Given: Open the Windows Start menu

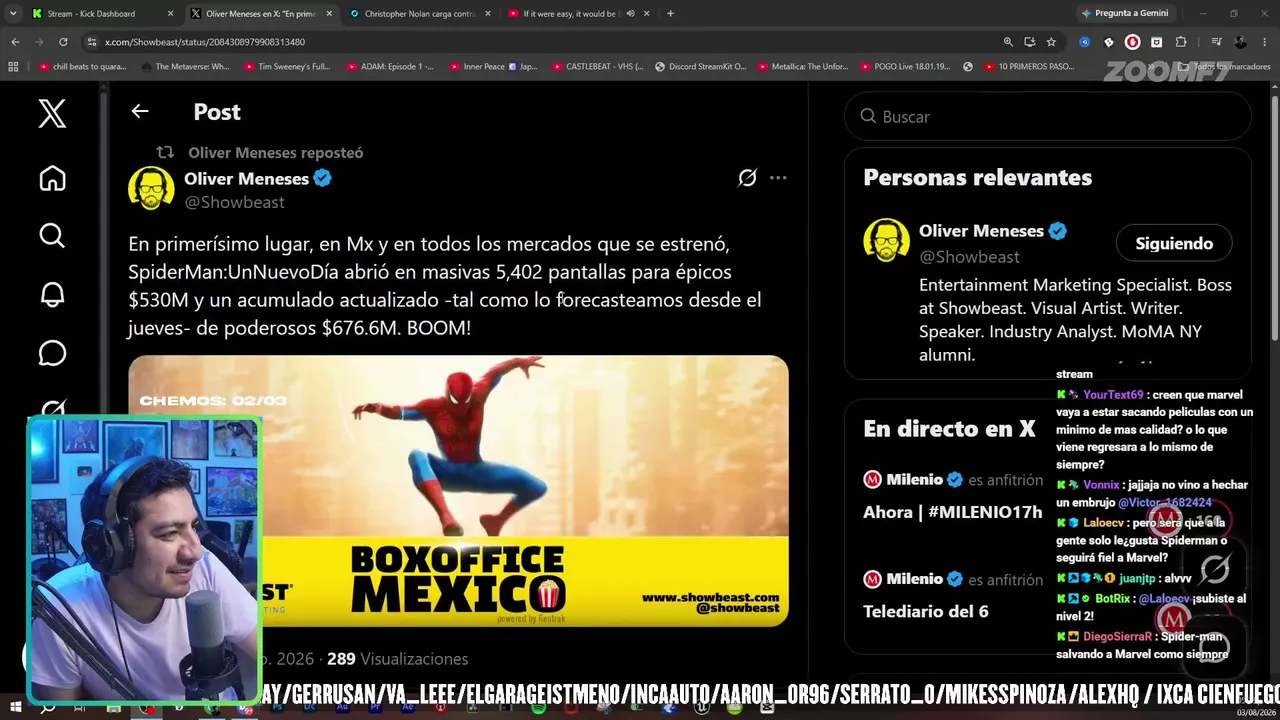Looking at the screenshot, I should pyautogui.click(x=16, y=708).
